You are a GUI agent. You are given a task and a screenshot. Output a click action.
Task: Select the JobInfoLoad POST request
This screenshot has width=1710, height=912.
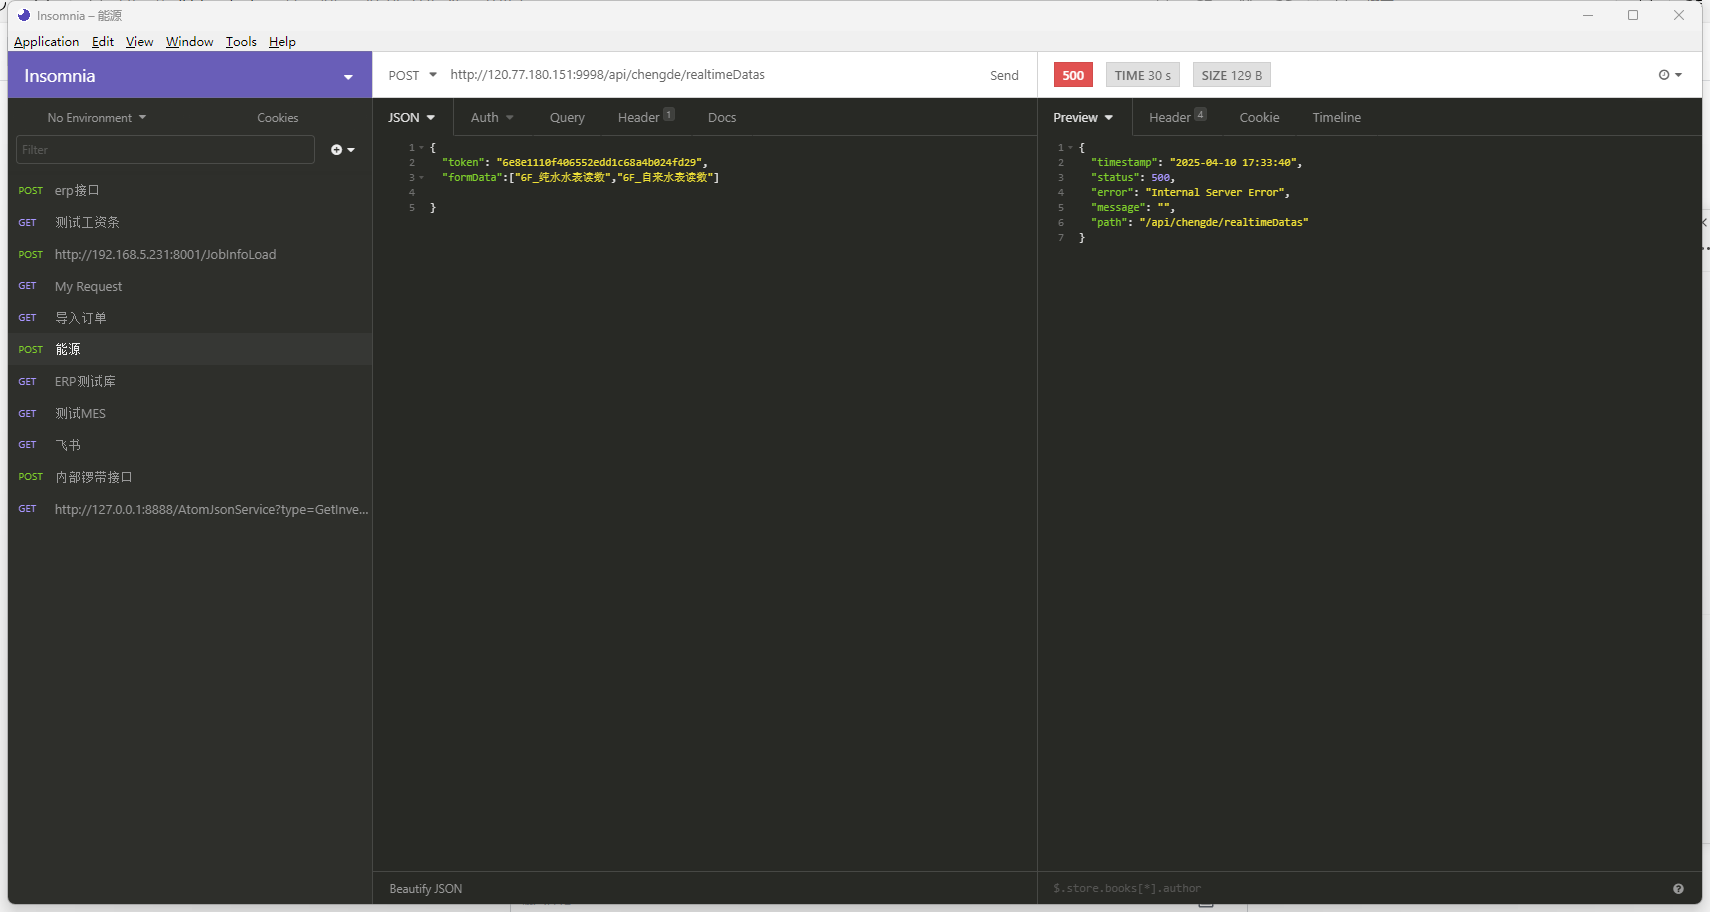tap(190, 254)
